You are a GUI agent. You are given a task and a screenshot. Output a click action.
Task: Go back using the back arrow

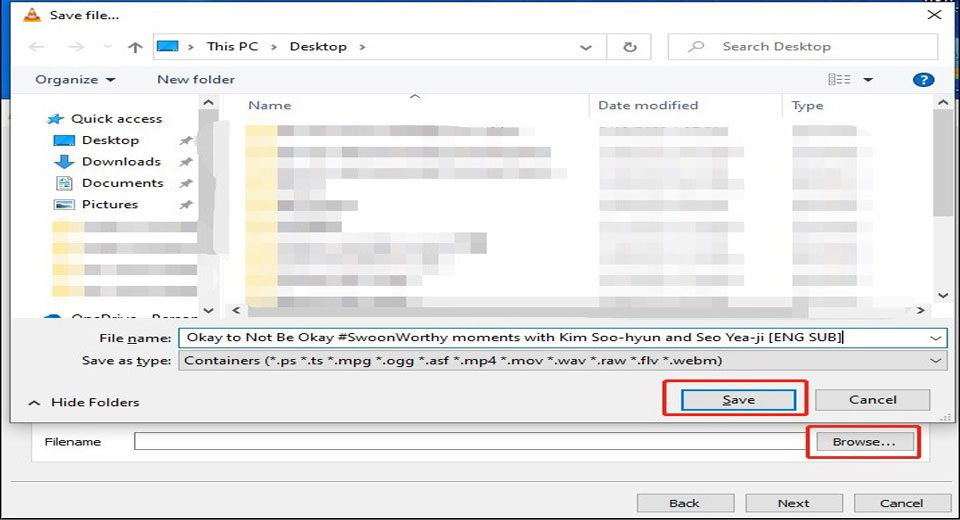[37, 47]
